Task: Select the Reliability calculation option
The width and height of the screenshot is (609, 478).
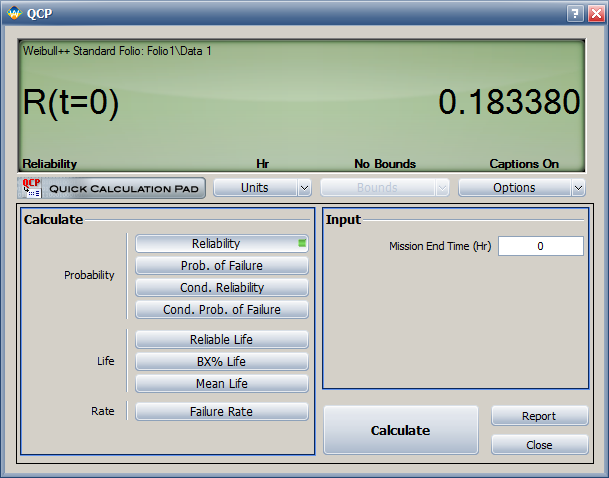Action: click(x=221, y=243)
